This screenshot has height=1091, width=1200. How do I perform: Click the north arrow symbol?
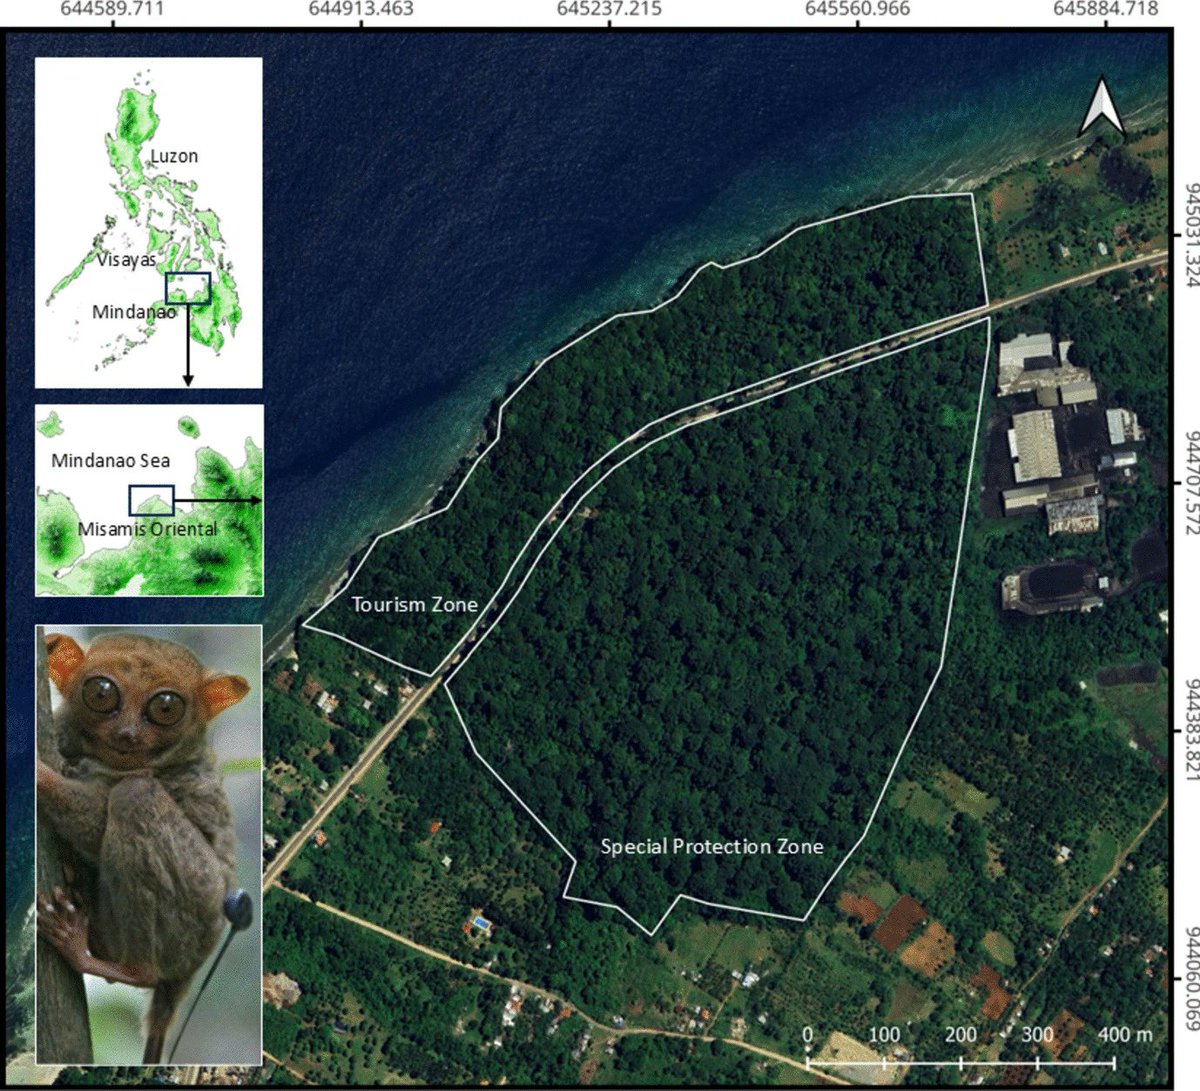point(1102,106)
